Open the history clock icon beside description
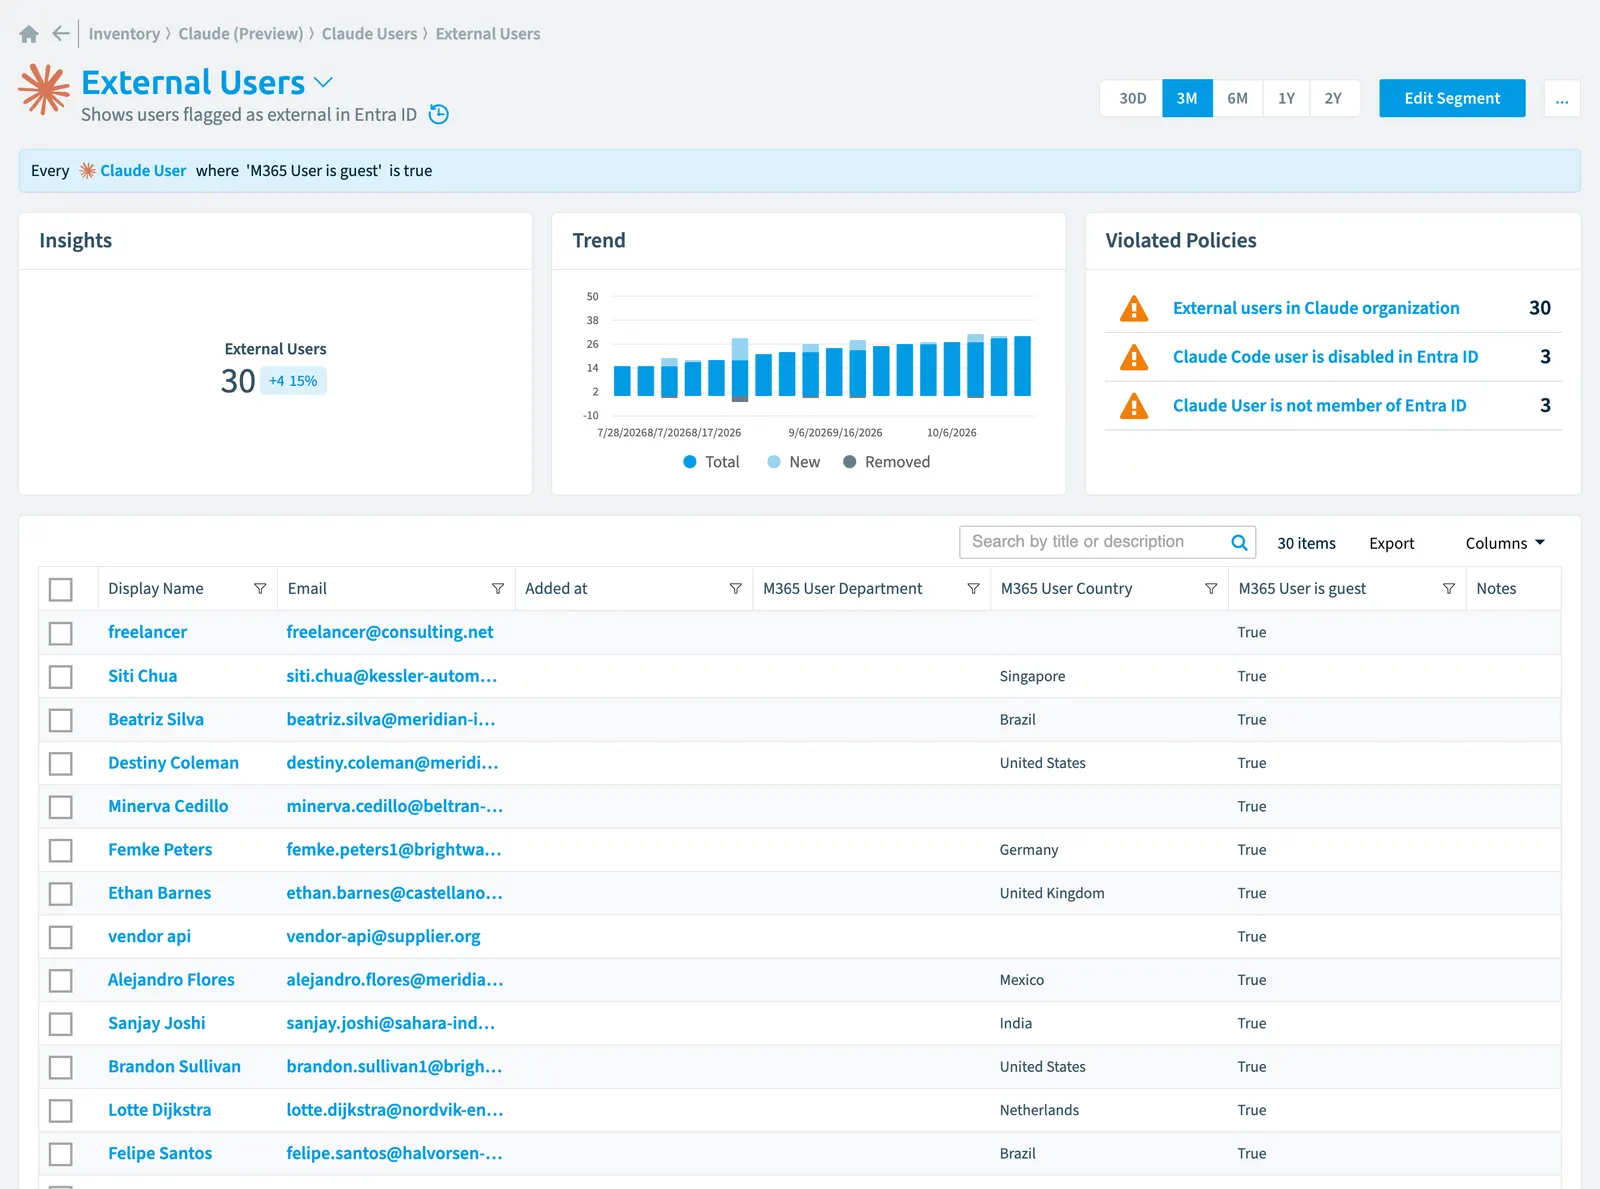This screenshot has width=1600, height=1189. [x=438, y=114]
